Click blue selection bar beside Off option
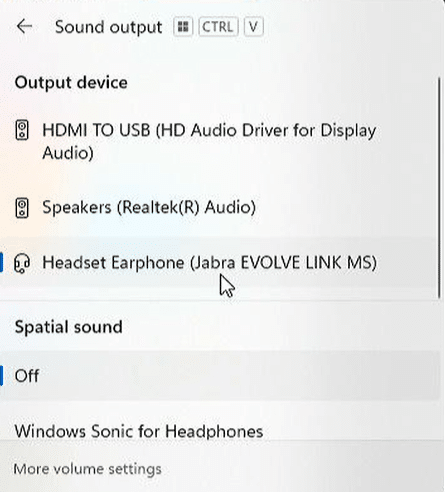445x492 pixels. (1, 375)
